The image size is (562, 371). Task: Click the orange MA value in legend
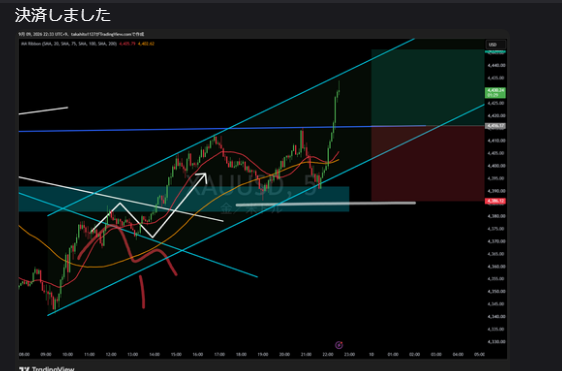(x=146, y=44)
